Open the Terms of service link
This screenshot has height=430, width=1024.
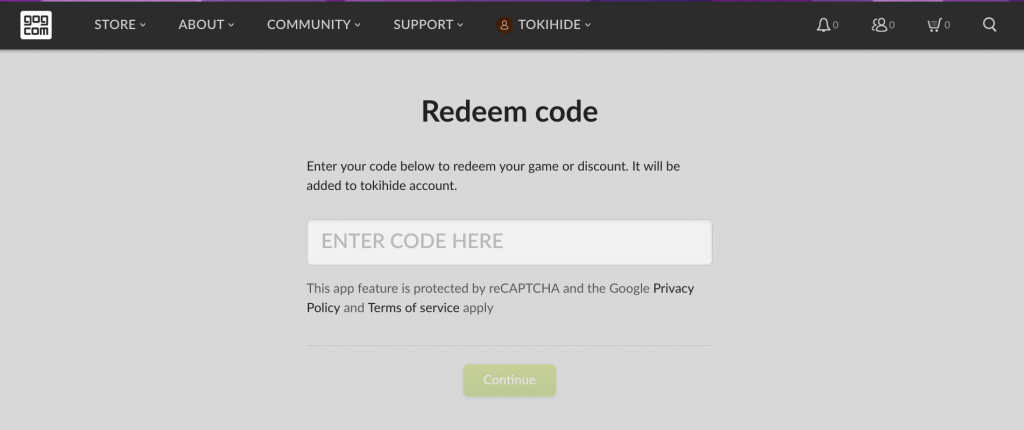click(x=413, y=308)
